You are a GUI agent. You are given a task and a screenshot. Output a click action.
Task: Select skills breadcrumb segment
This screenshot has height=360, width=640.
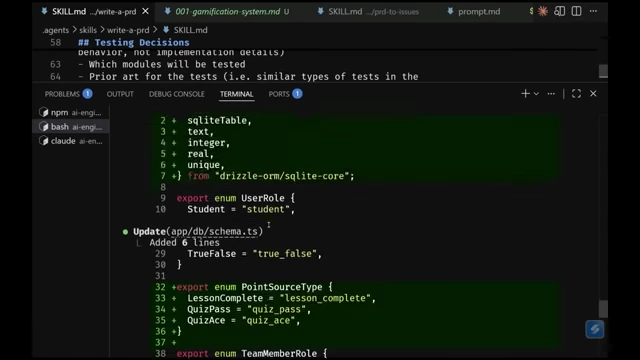pos(88,30)
